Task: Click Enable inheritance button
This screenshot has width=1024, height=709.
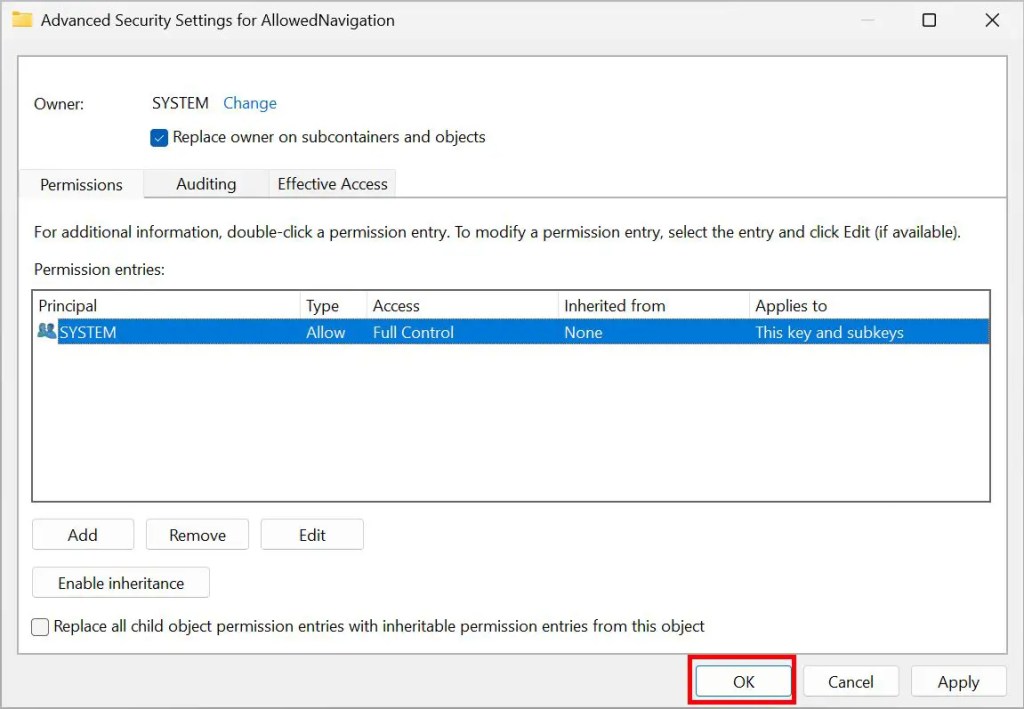Action: point(121,582)
